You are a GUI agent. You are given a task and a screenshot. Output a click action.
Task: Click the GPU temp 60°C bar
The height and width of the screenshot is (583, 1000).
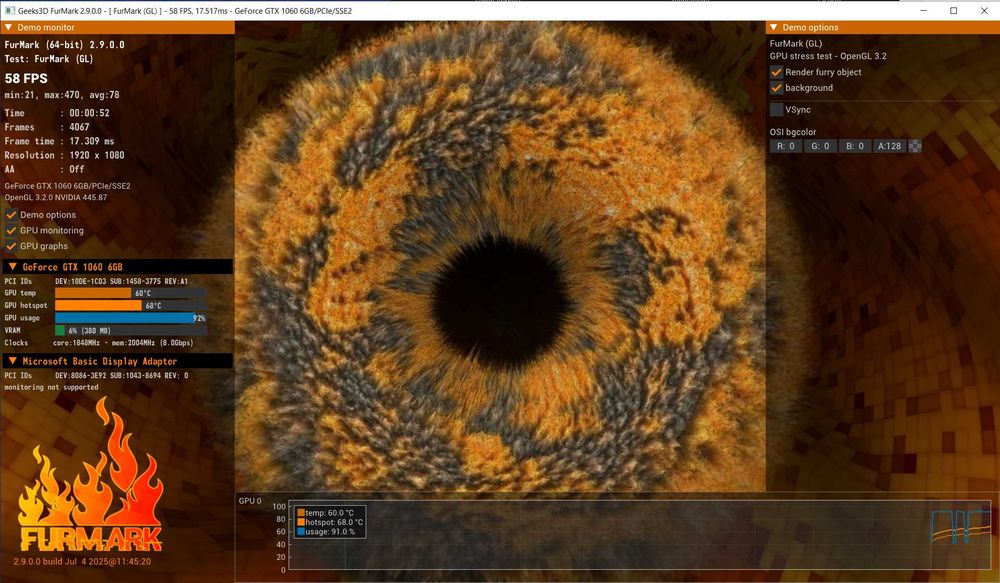tap(131, 293)
